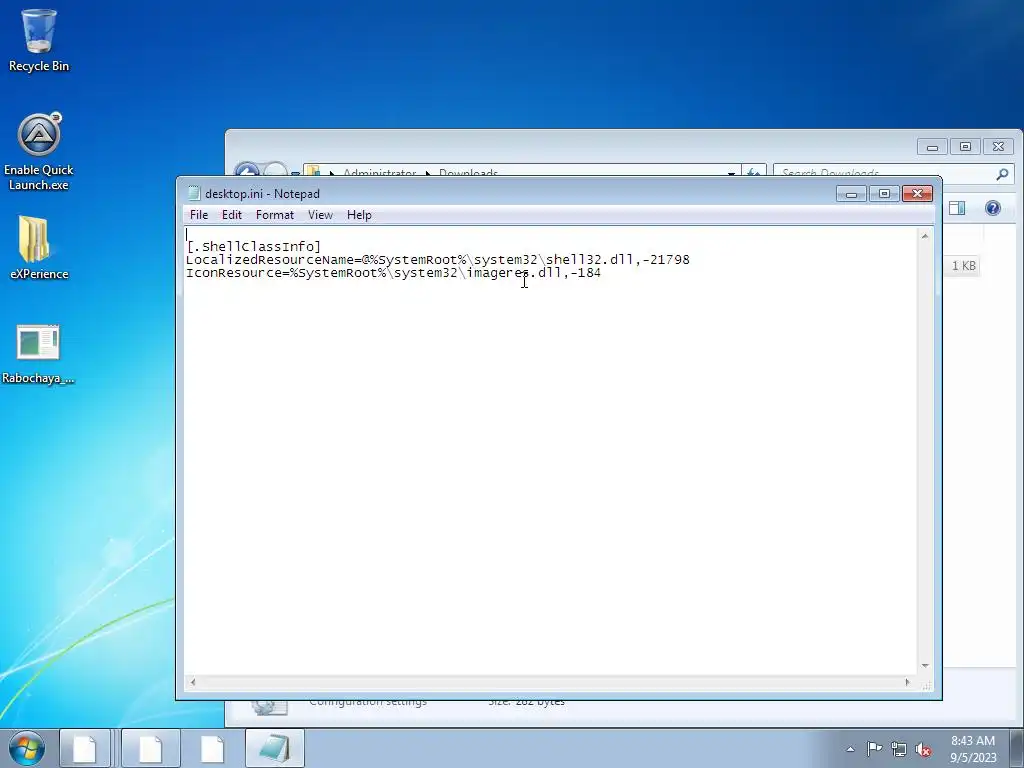
Task: Click the muted volume tray icon
Action: (923, 750)
